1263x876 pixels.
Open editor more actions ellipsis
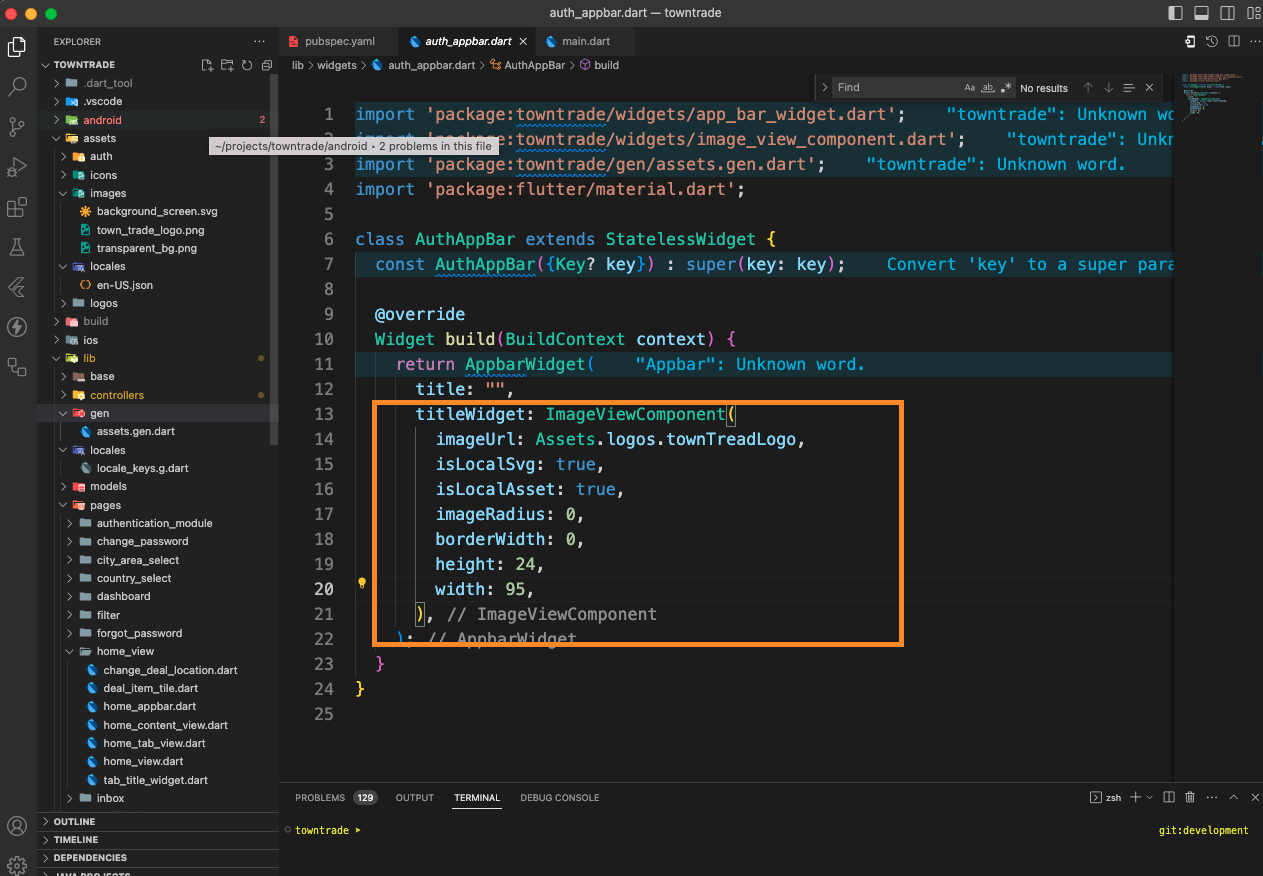pyautogui.click(x=1253, y=42)
